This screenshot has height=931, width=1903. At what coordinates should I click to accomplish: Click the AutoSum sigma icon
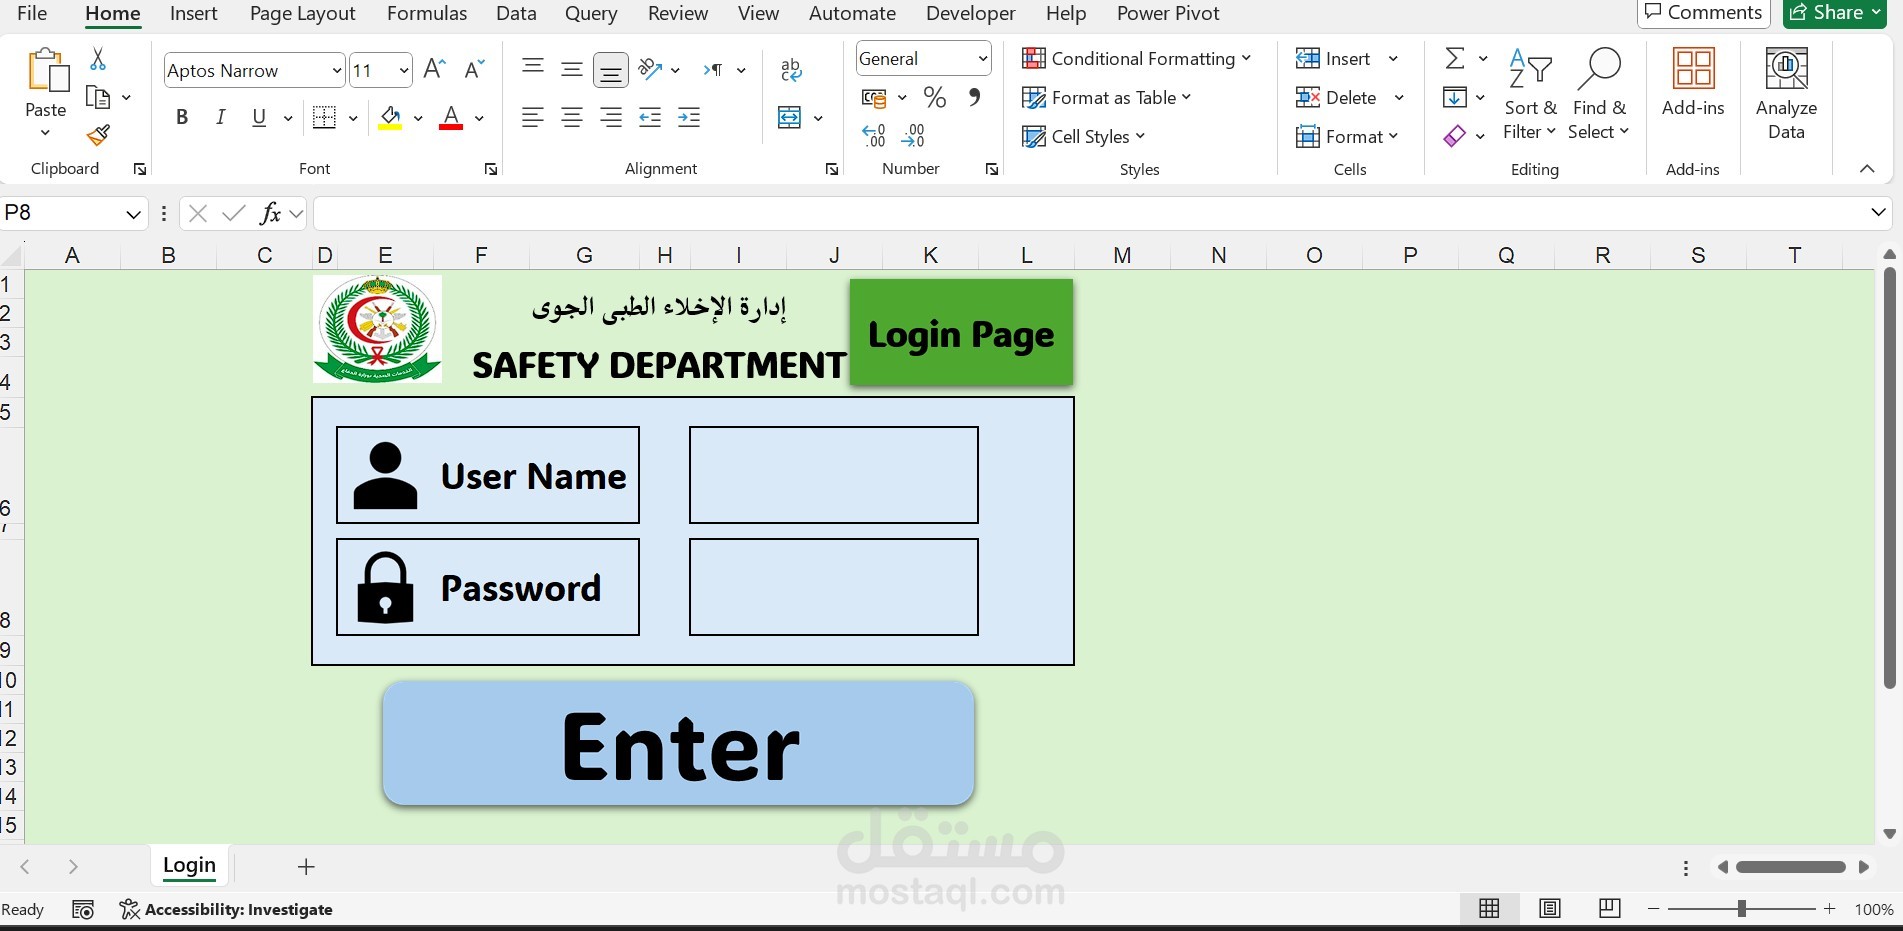pos(1455,59)
